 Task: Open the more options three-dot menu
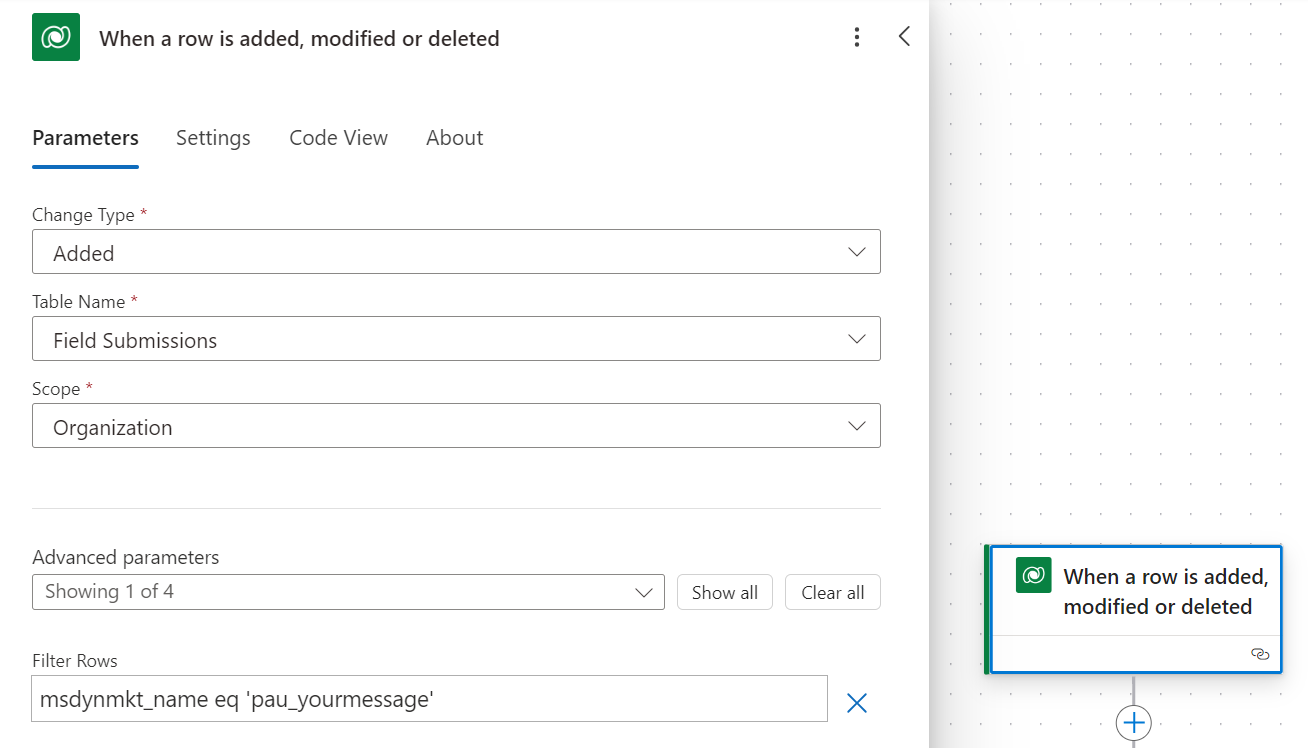pyautogui.click(x=857, y=36)
